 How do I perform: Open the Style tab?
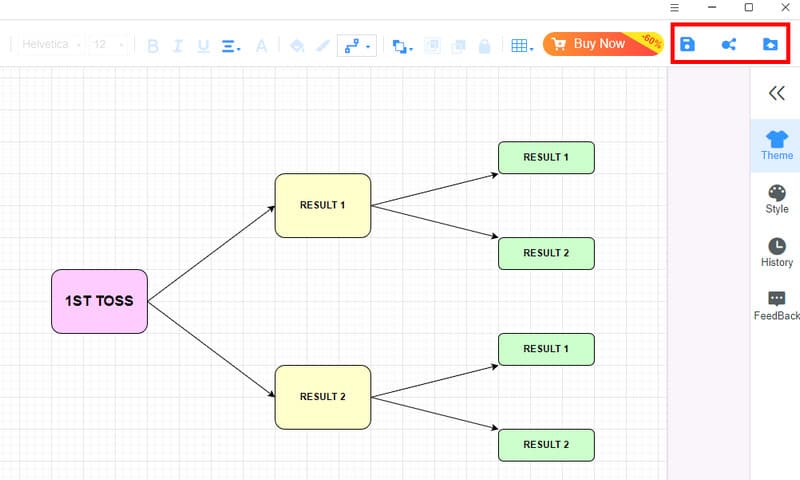point(777,199)
